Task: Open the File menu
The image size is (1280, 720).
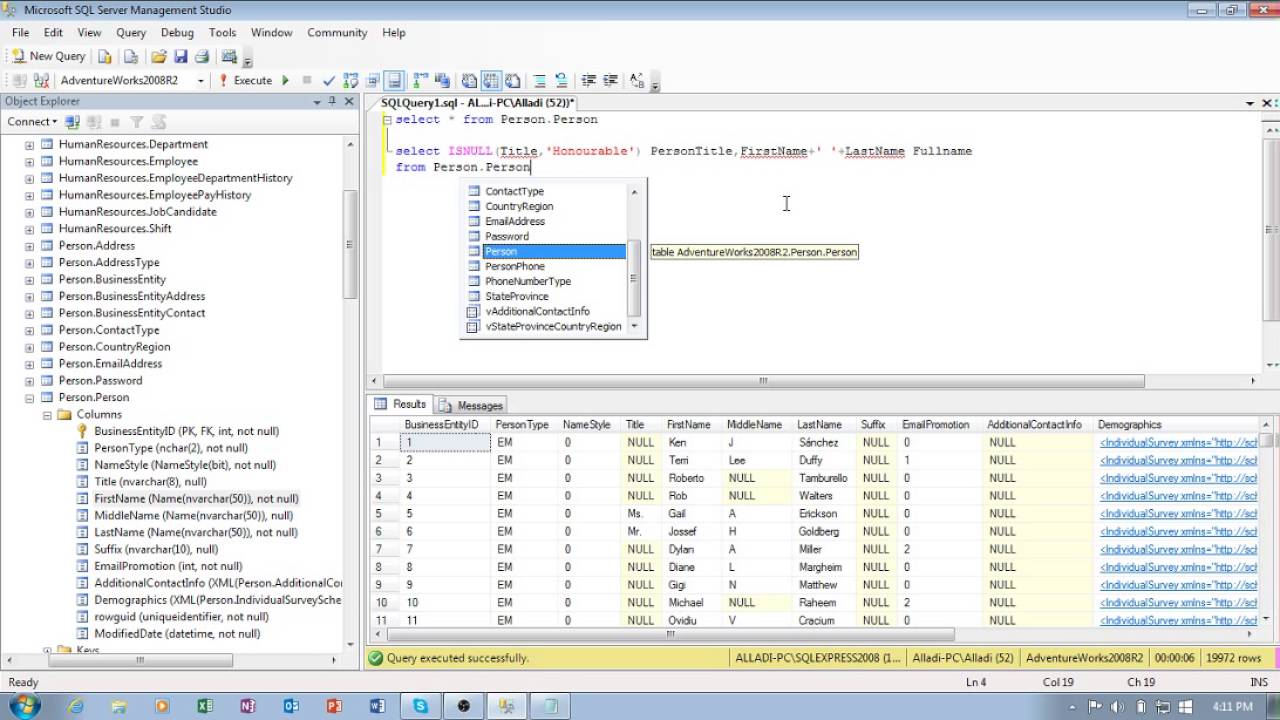Action: (20, 33)
